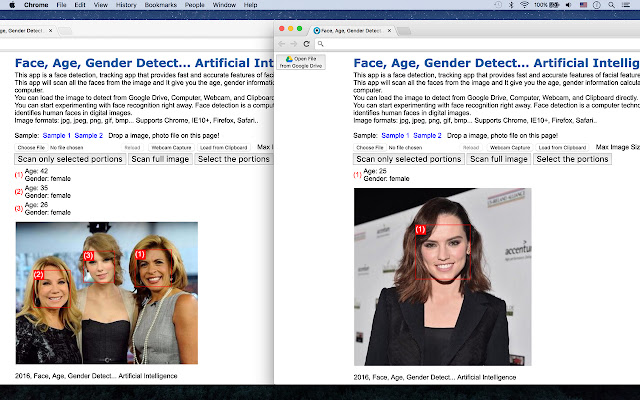Click Load from Clipboard in left window
Image resolution: width=640 pixels, height=400 pixels.
[x=224, y=147]
